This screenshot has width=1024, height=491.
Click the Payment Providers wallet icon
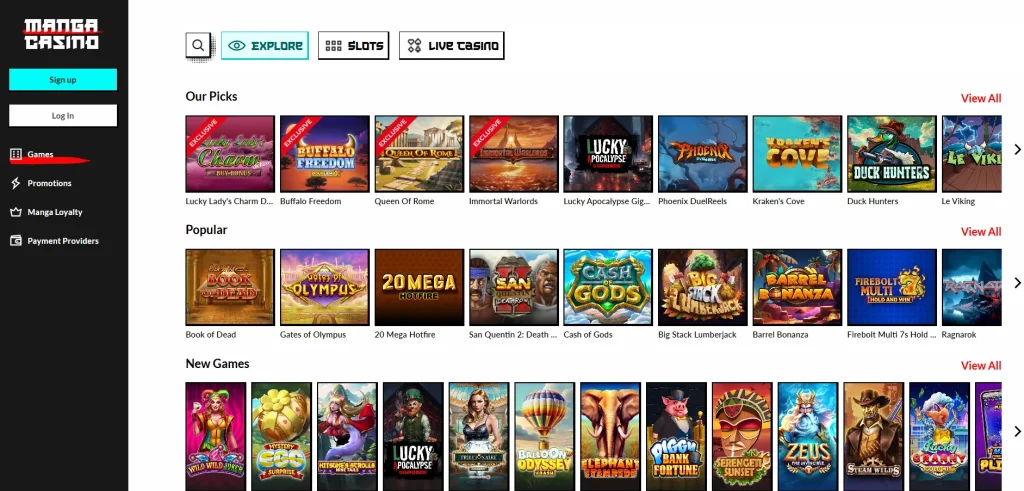coord(16,241)
